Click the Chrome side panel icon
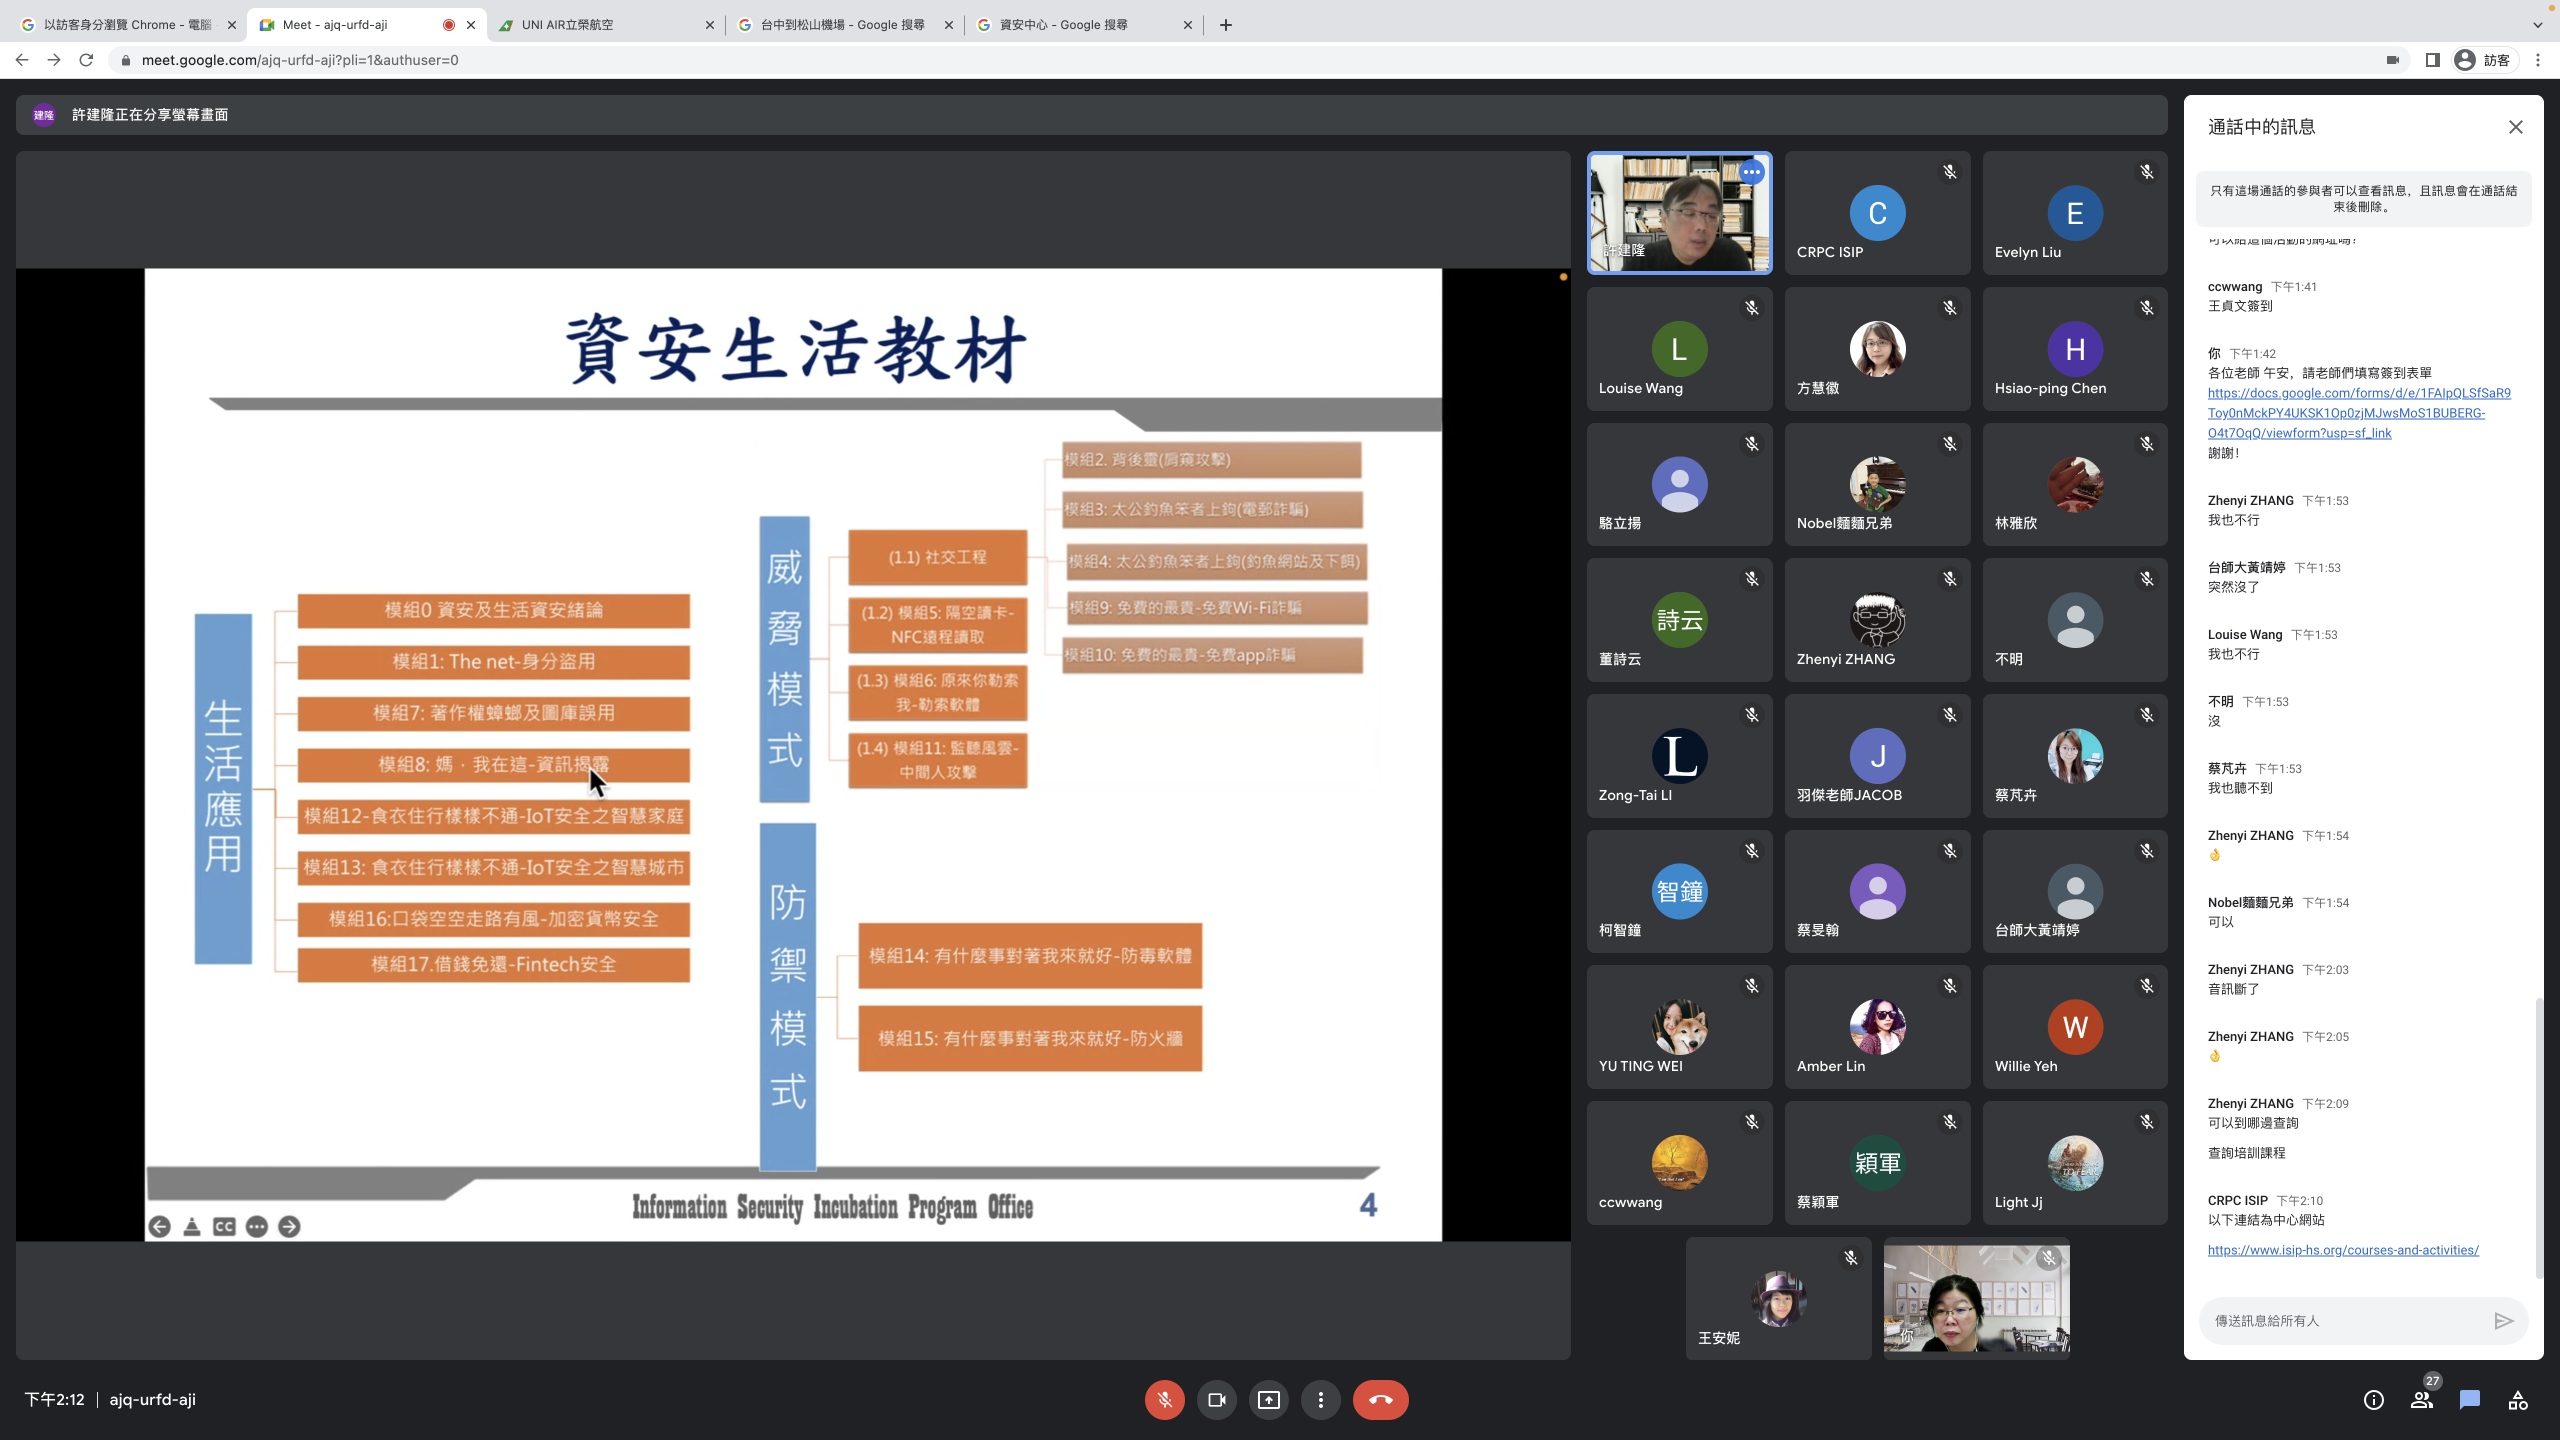The width and height of the screenshot is (2560, 1440). coord(2432,60)
